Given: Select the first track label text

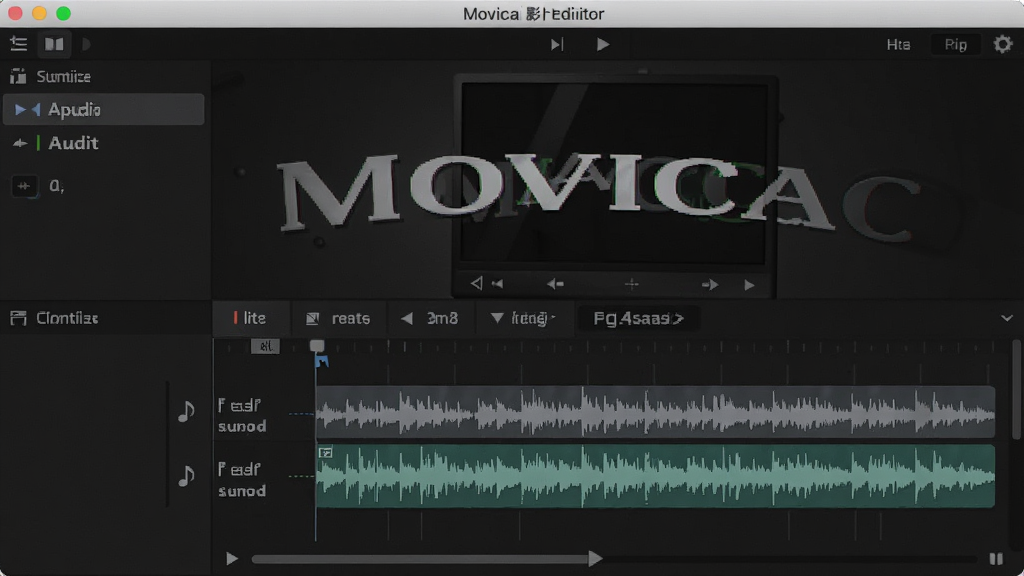Looking at the screenshot, I should tap(242, 415).
